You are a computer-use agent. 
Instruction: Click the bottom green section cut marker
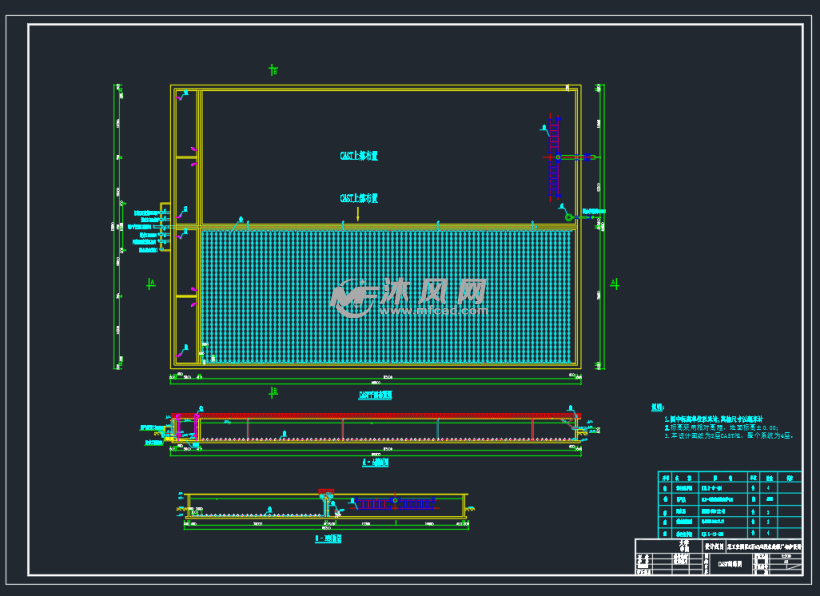click(273, 392)
